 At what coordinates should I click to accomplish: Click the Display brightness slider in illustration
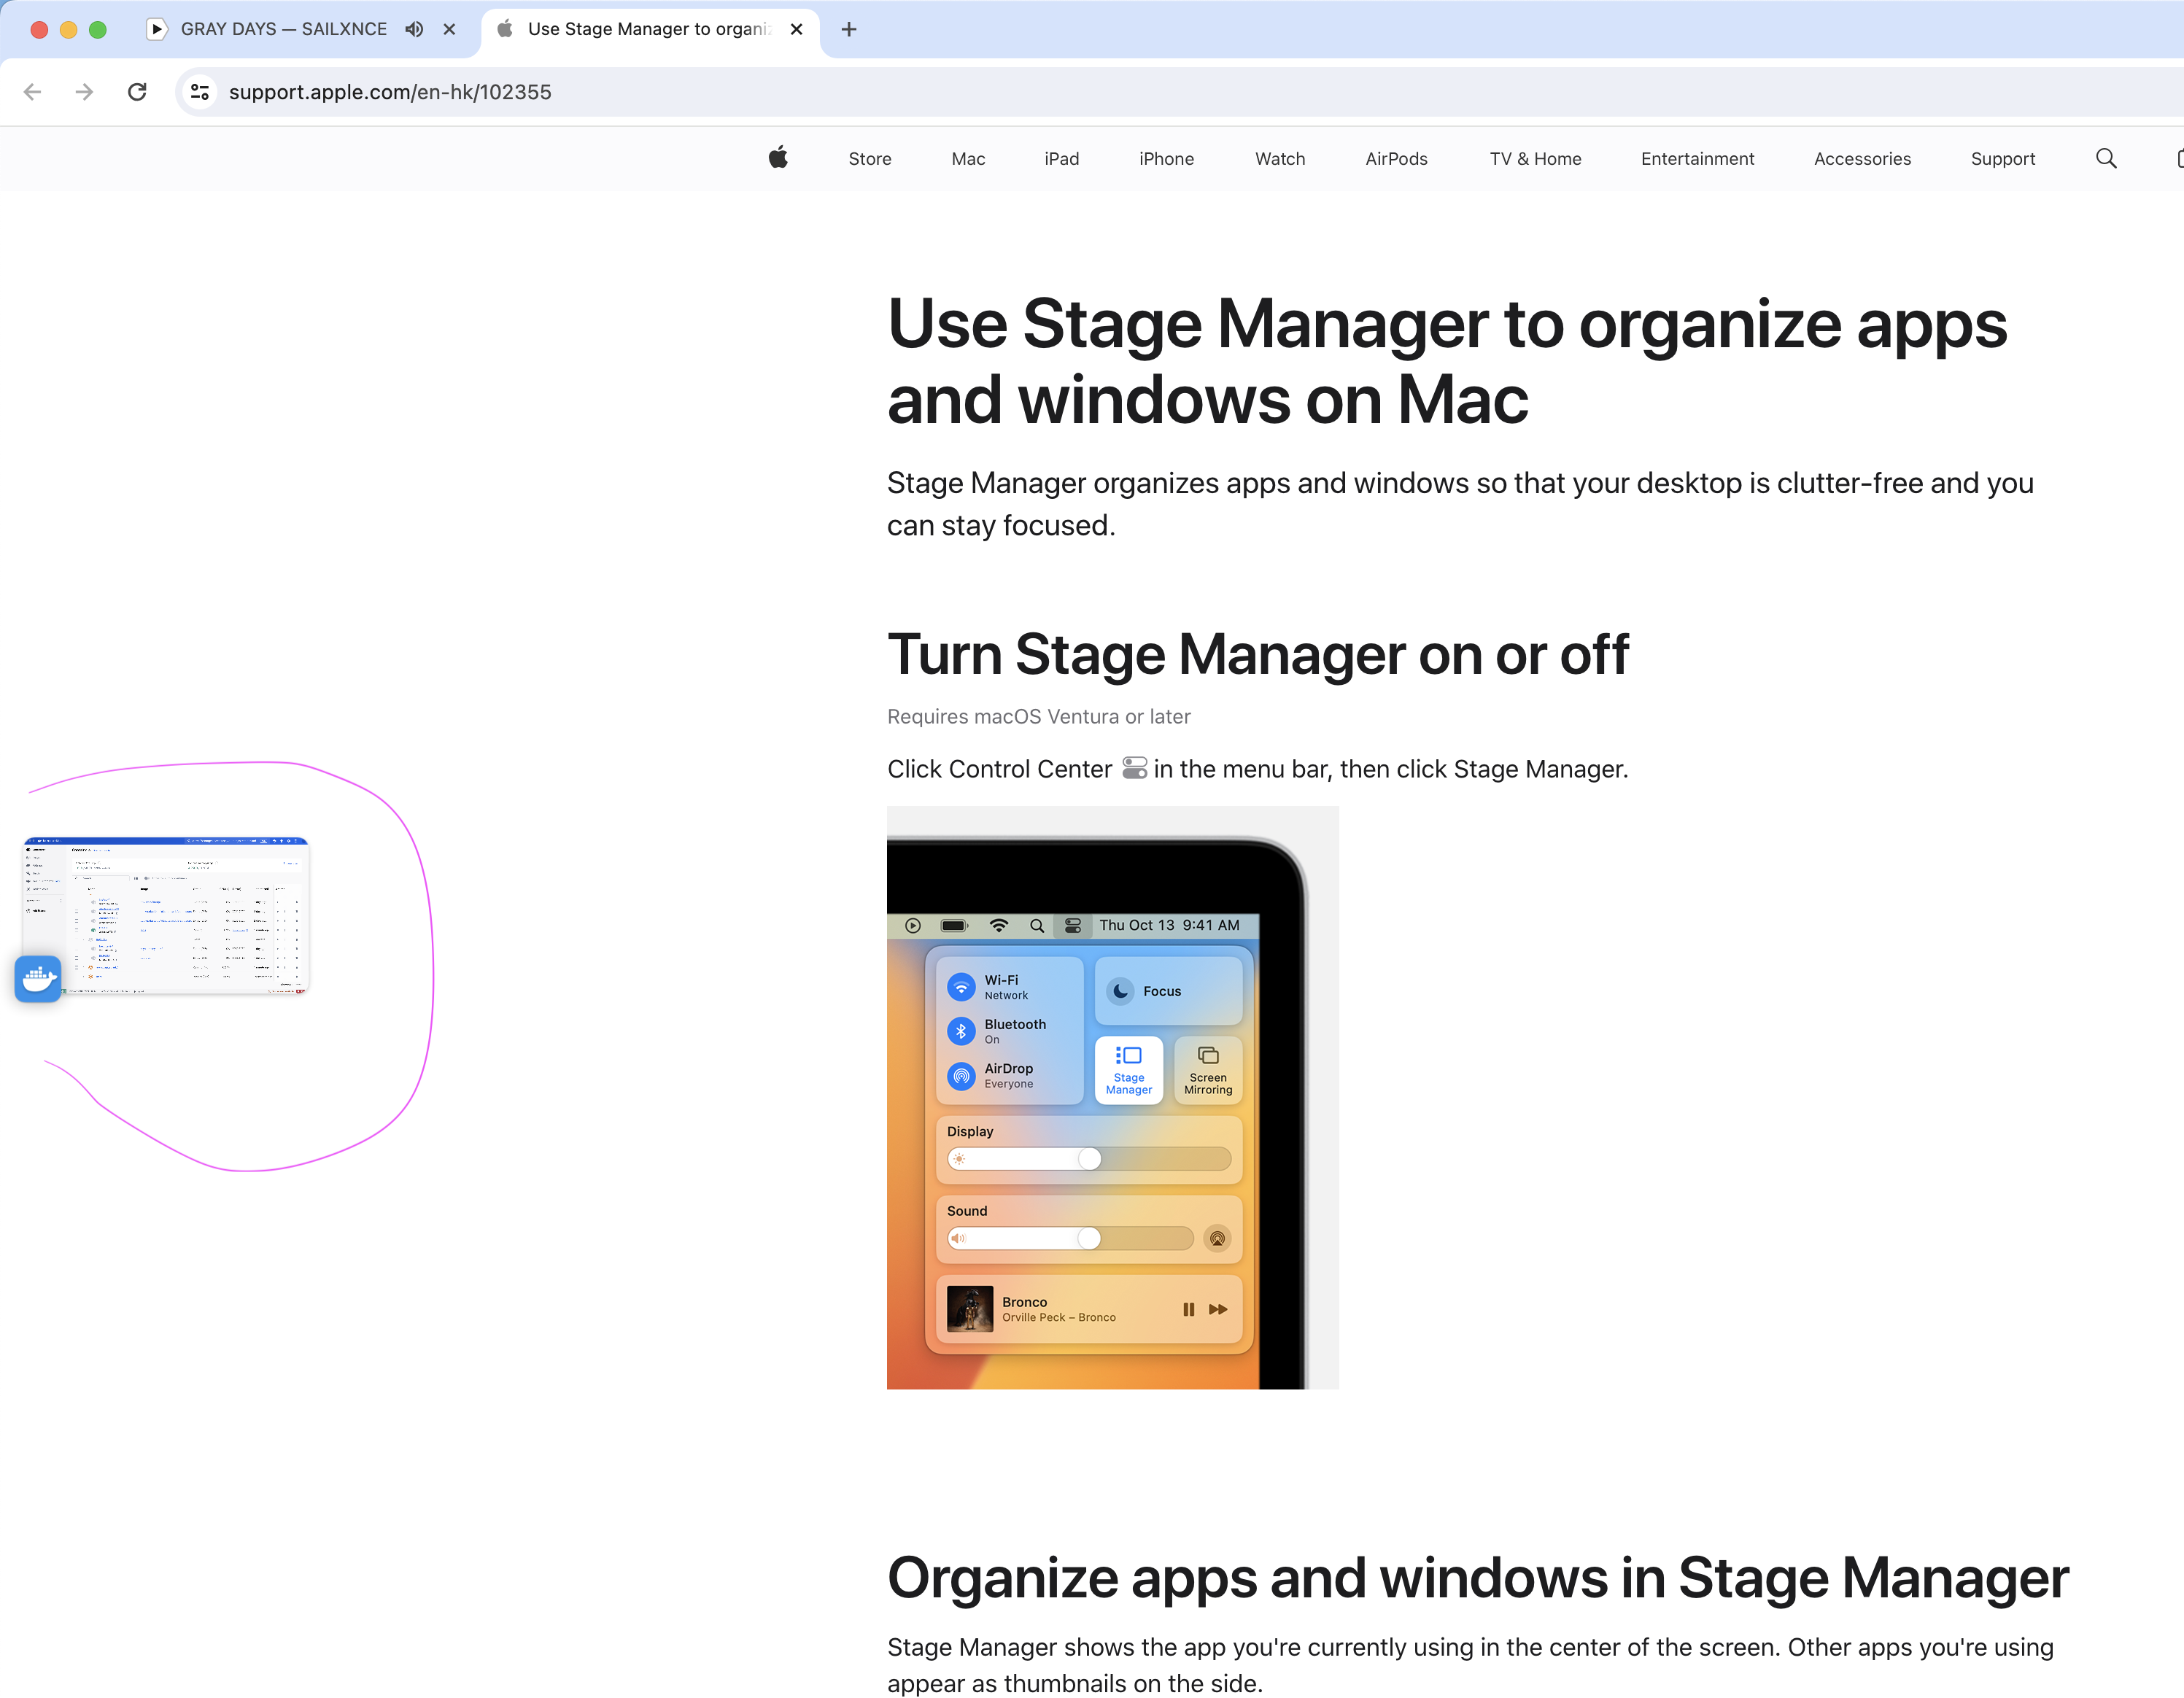coord(1089,1158)
